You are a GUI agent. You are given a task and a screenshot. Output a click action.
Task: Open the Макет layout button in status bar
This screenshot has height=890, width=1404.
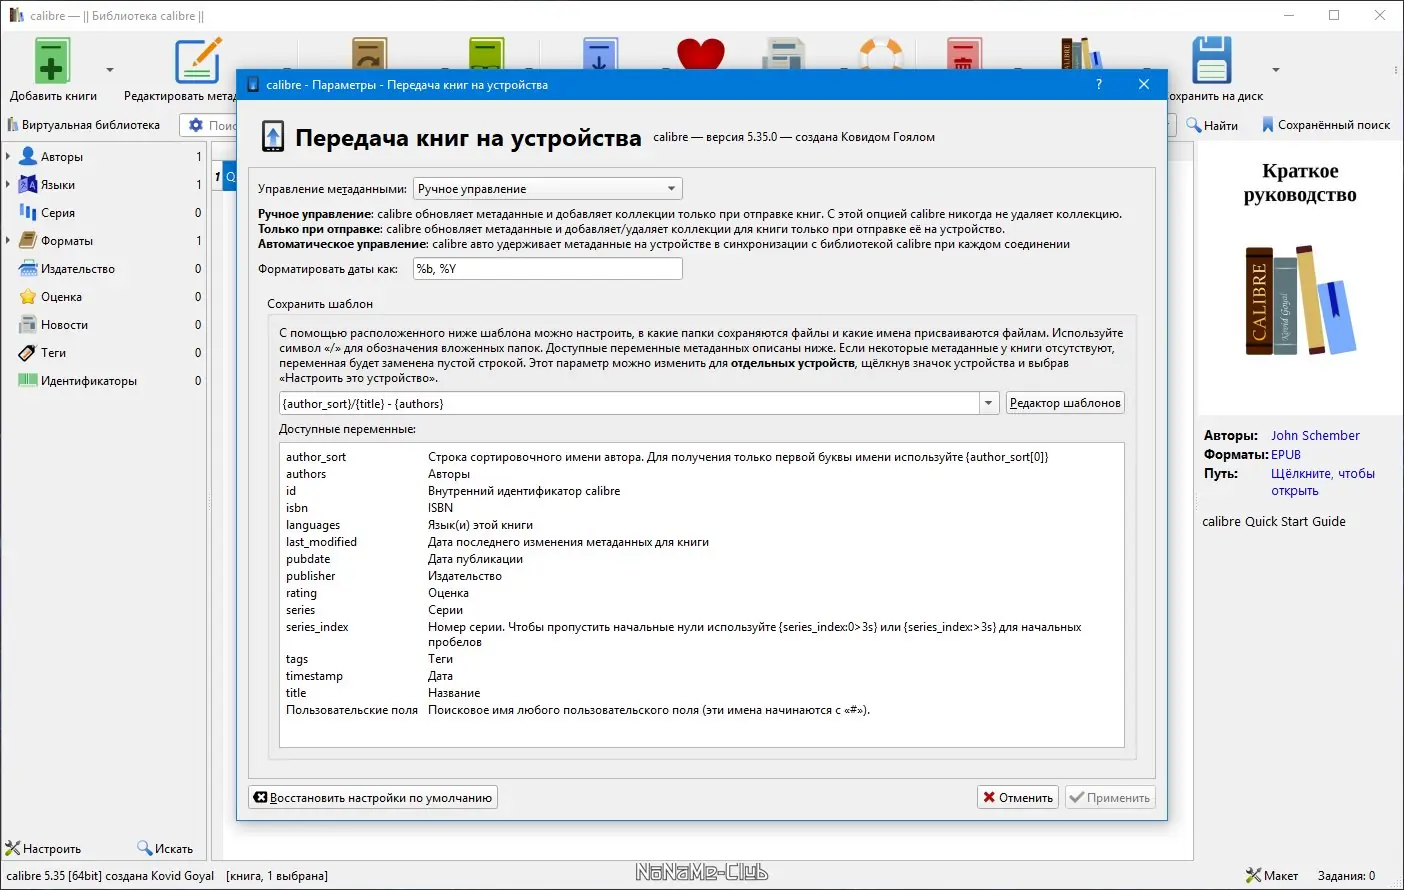(1272, 876)
